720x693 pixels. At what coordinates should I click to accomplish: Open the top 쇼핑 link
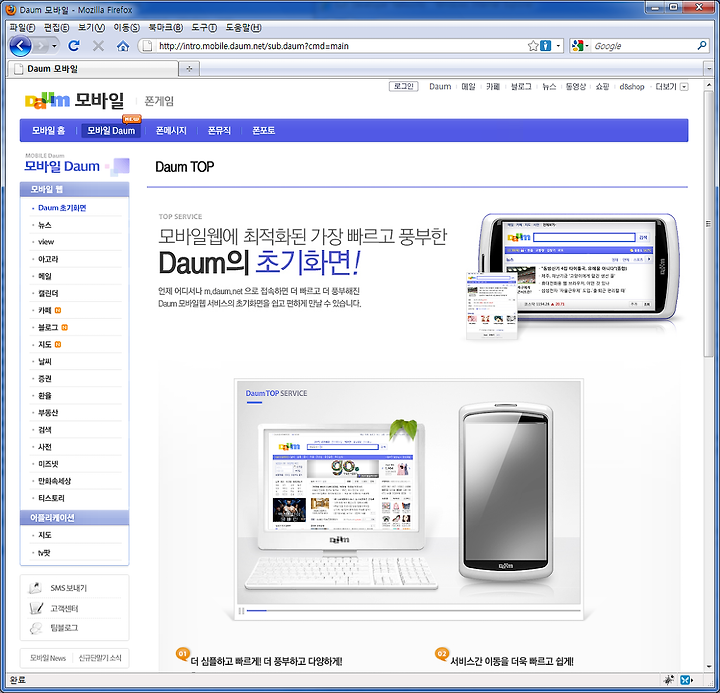602,86
